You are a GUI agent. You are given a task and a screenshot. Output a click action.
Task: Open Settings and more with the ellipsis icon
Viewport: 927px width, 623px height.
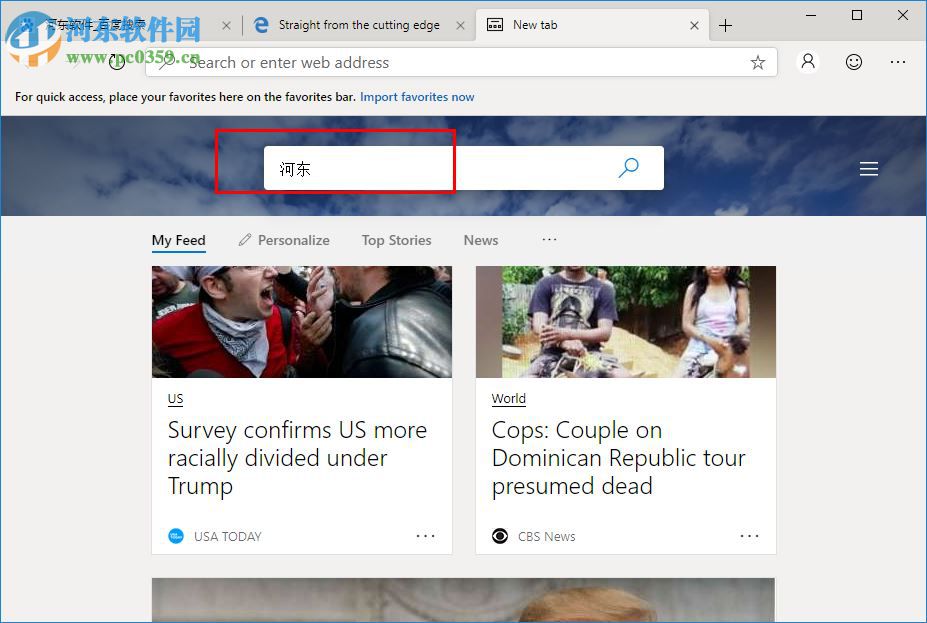tap(898, 62)
